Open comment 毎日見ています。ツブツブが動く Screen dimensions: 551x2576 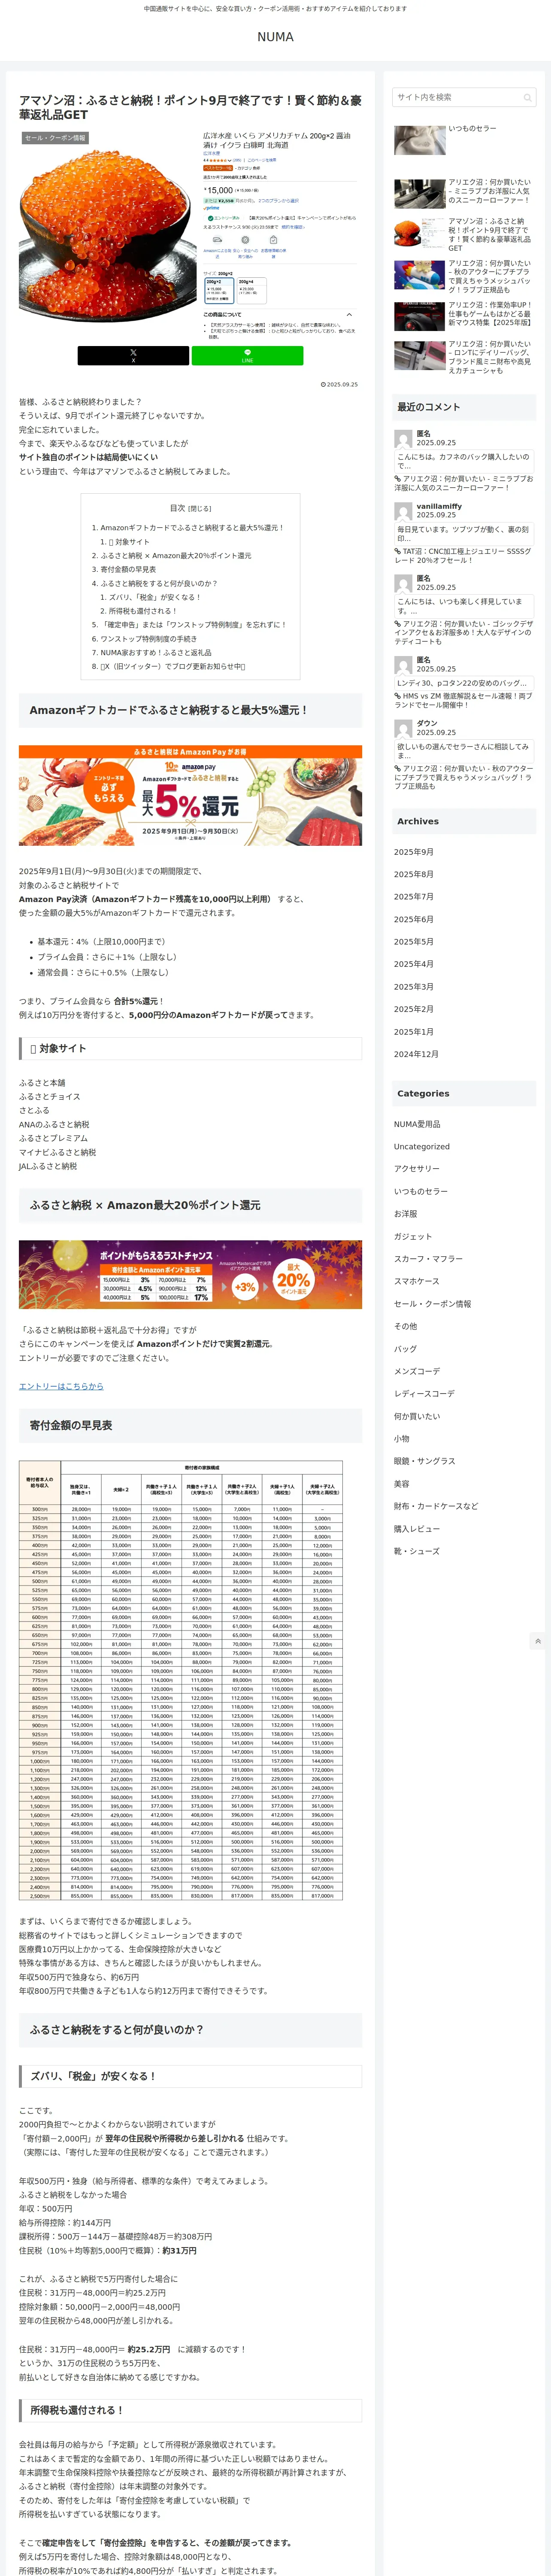tap(464, 534)
